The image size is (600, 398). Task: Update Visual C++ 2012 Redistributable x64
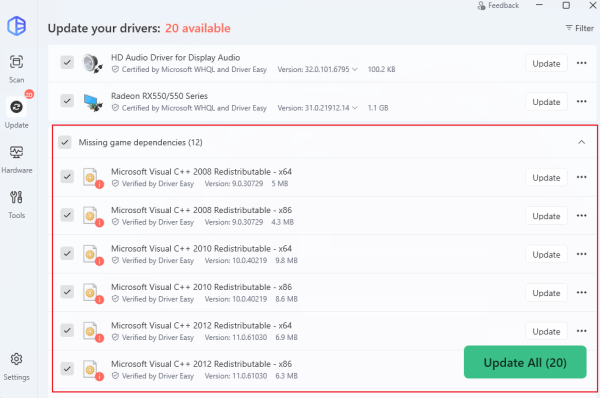(546, 331)
